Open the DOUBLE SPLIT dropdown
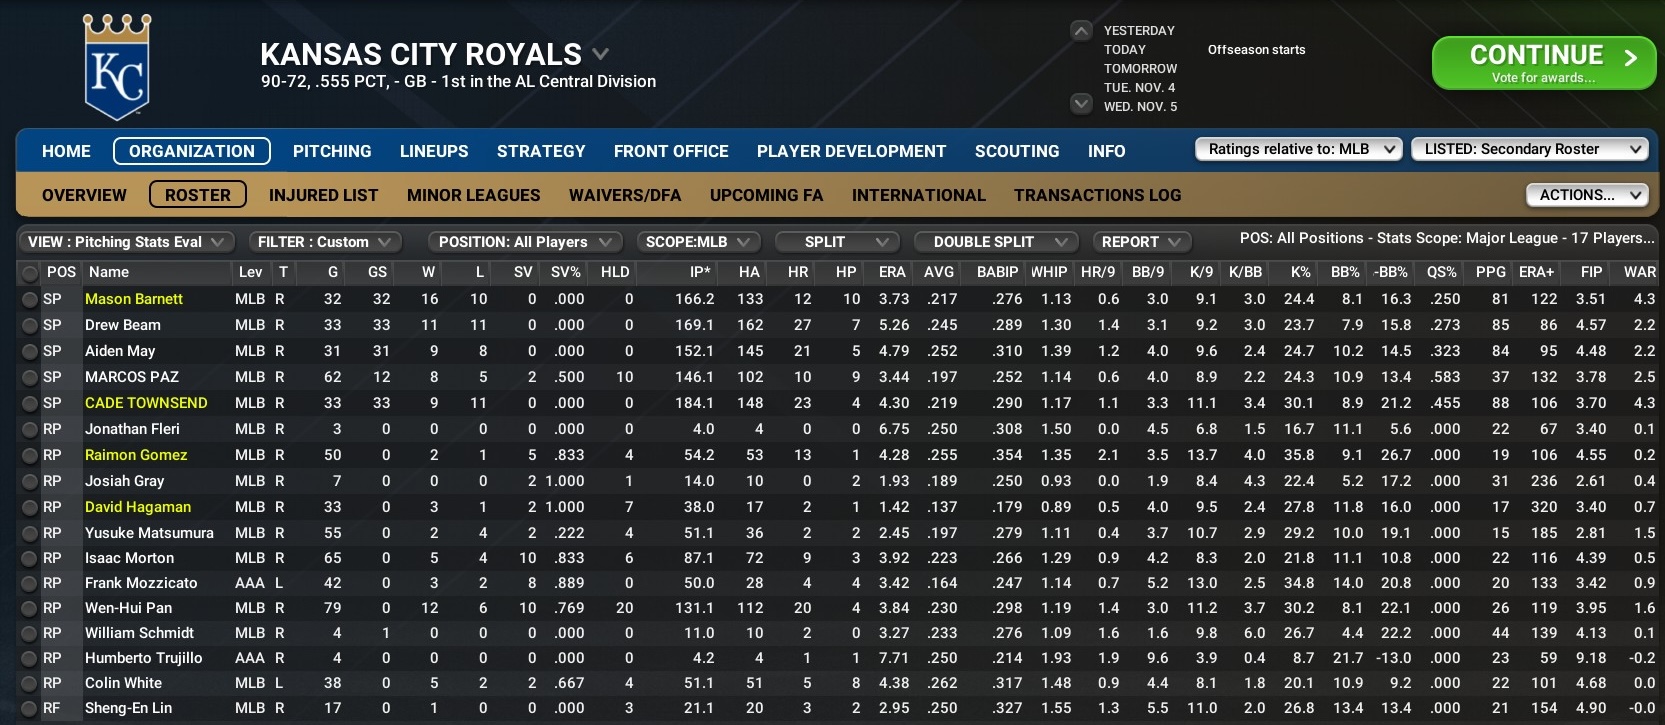 pos(996,242)
